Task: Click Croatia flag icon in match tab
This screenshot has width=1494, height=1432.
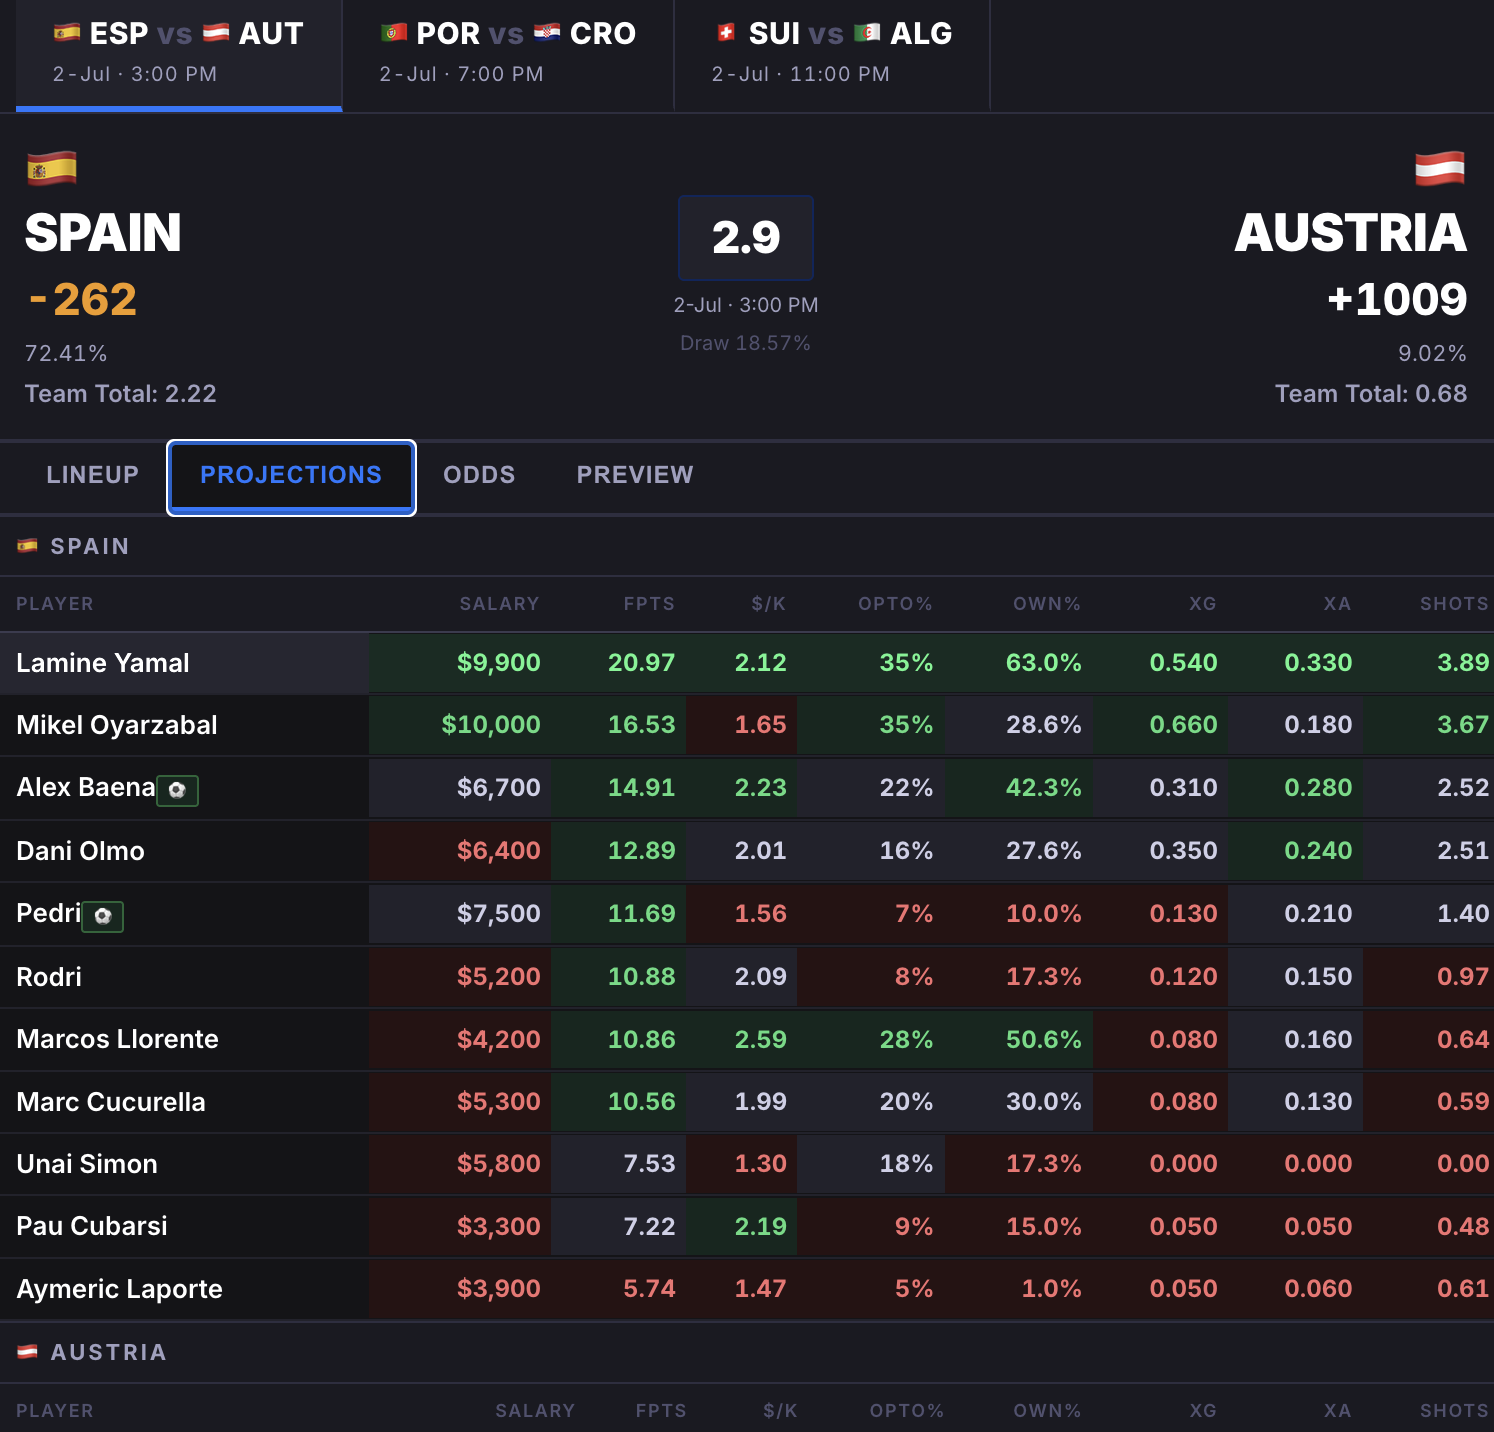Action: click(547, 33)
